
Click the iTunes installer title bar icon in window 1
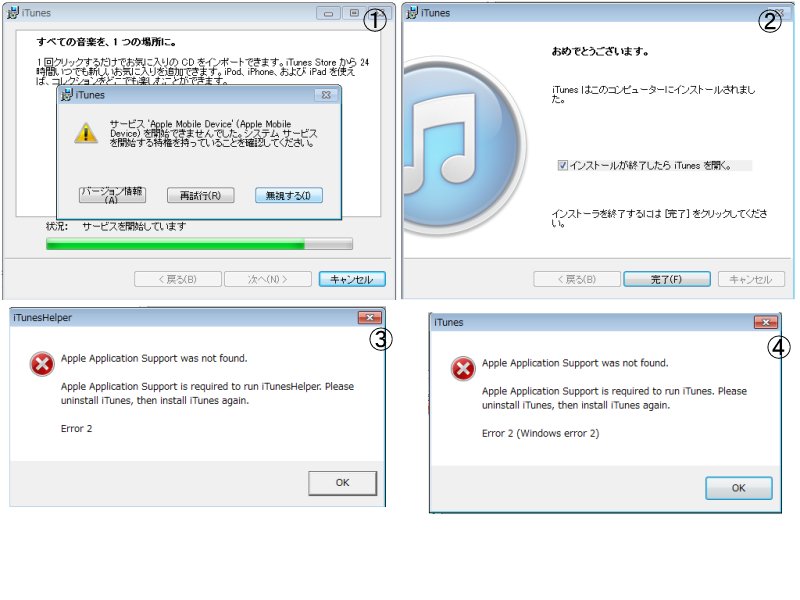pos(13,13)
